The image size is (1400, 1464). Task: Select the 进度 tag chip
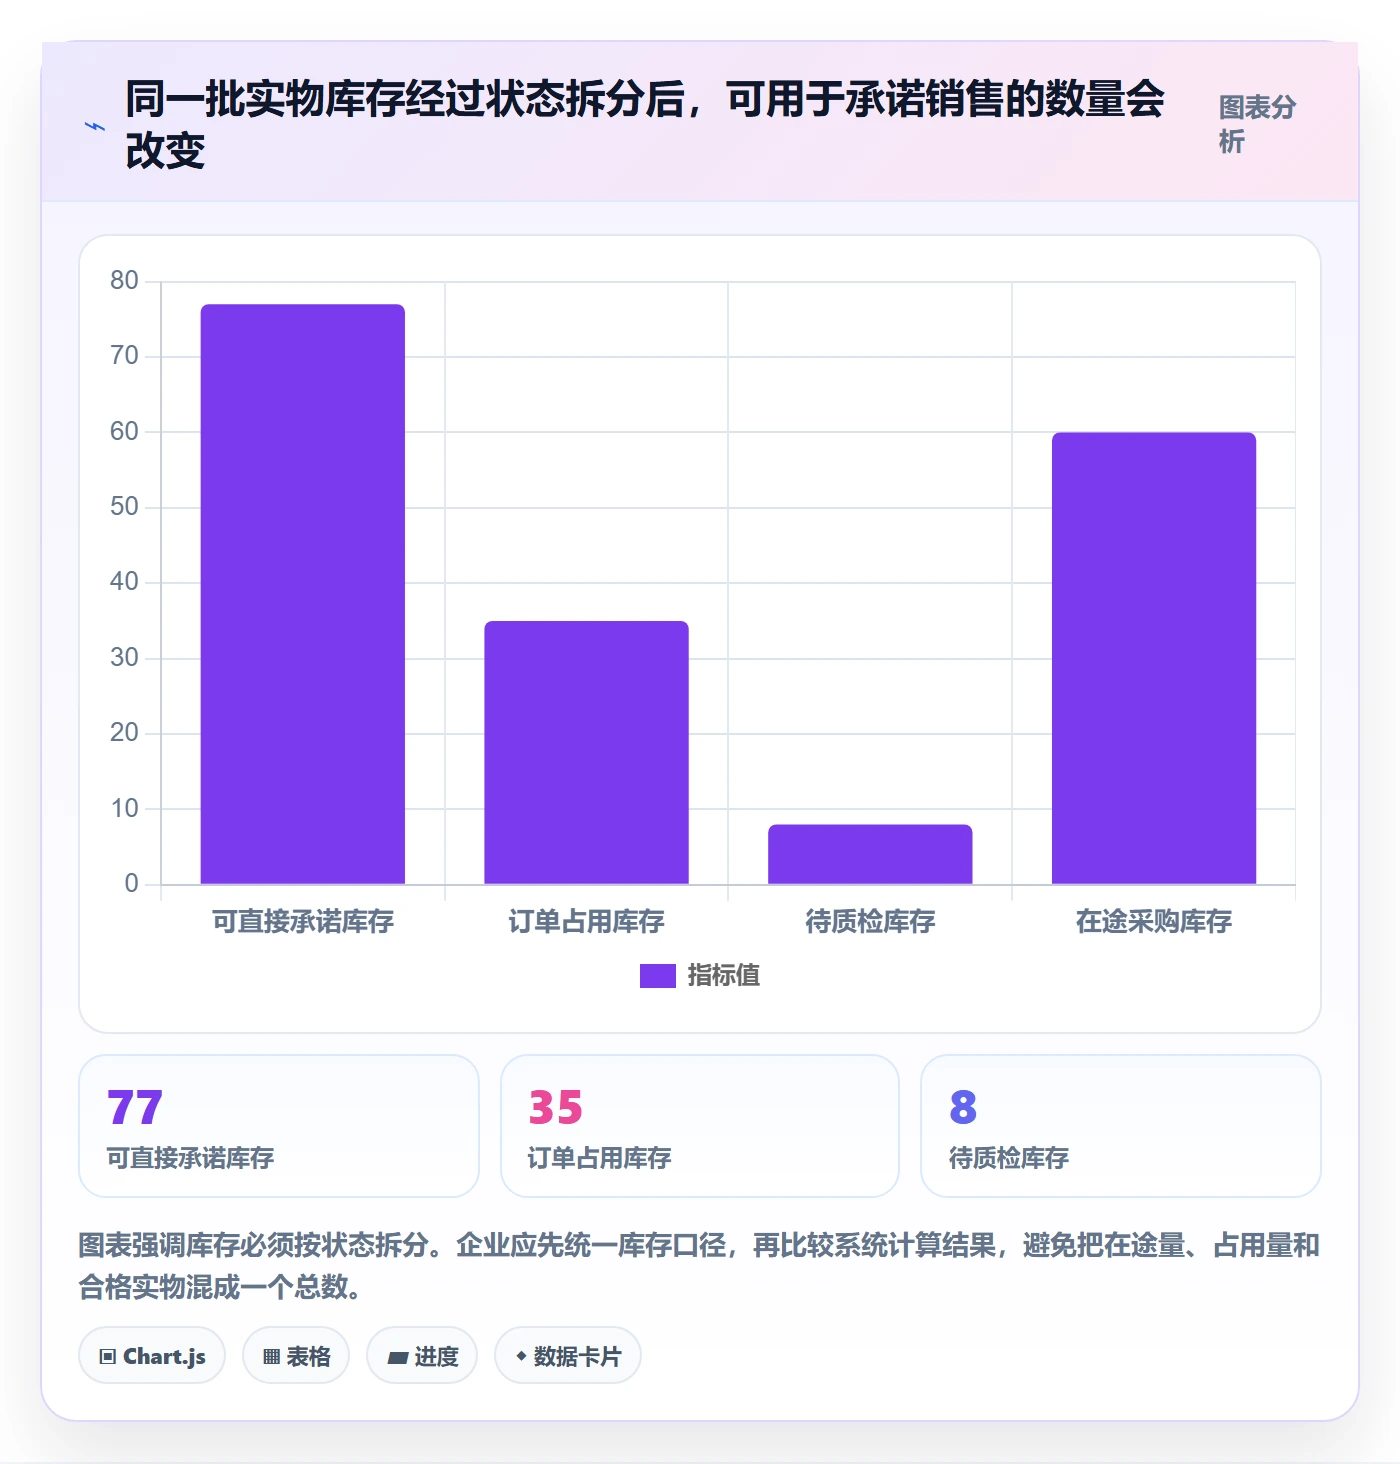(422, 1356)
